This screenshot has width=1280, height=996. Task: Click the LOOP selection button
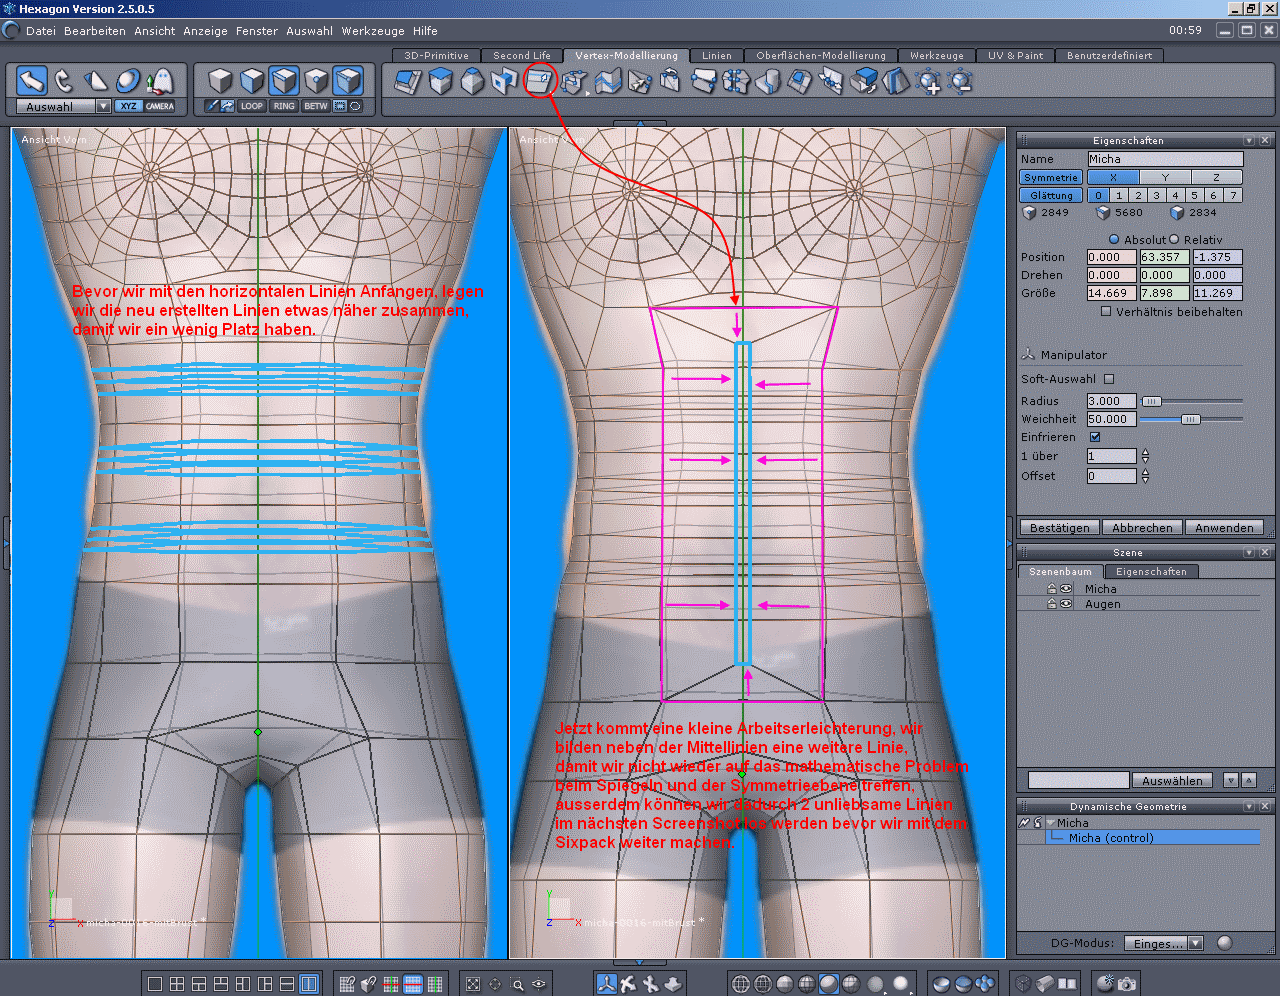click(x=252, y=106)
